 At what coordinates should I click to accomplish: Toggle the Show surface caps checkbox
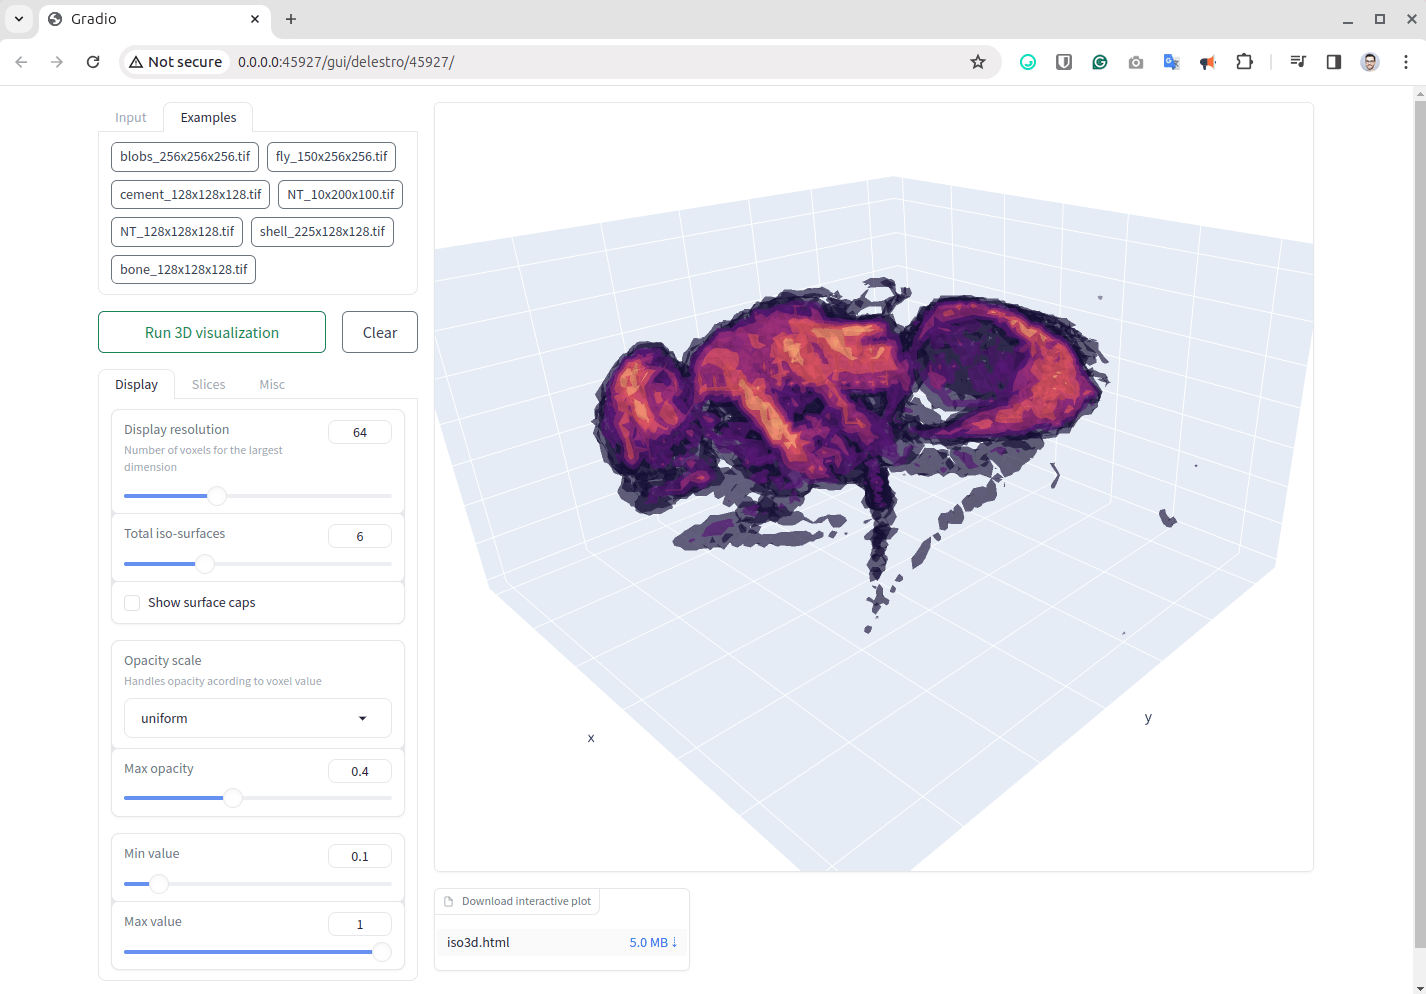[x=132, y=602]
